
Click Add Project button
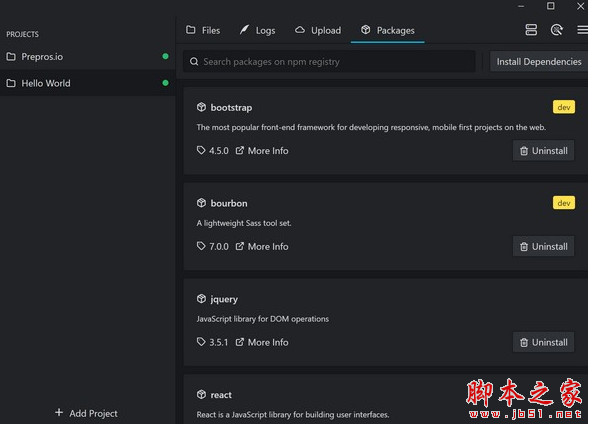[x=86, y=413]
